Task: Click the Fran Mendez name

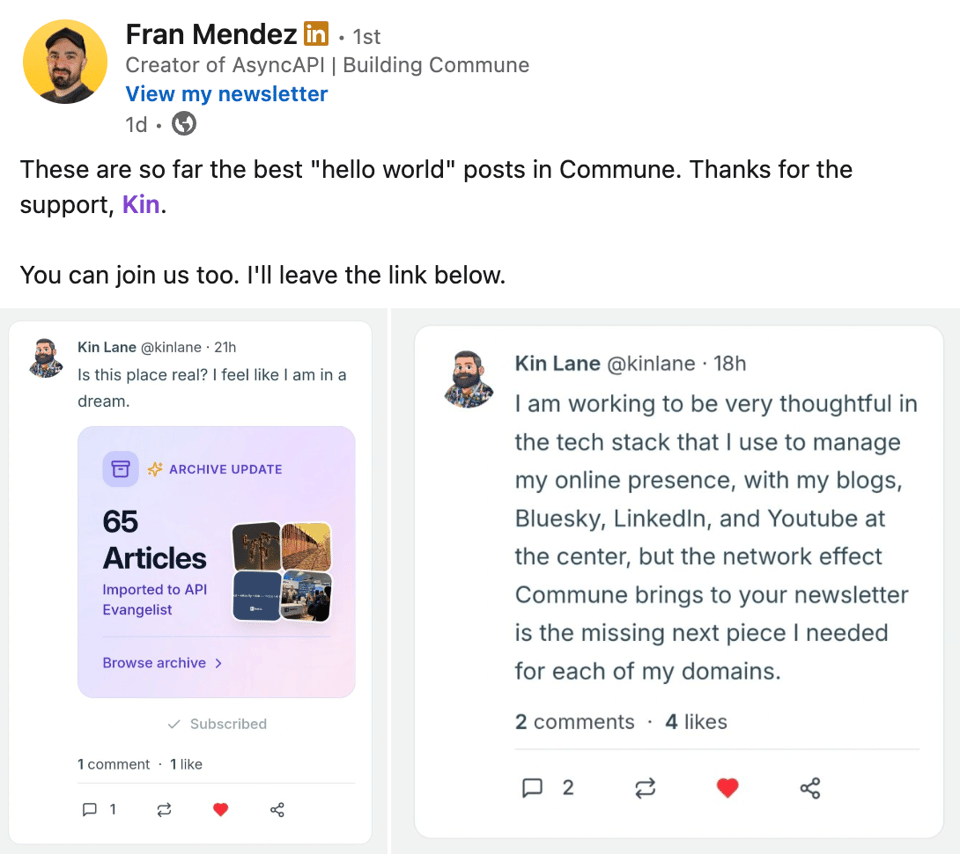Action: 211,35
